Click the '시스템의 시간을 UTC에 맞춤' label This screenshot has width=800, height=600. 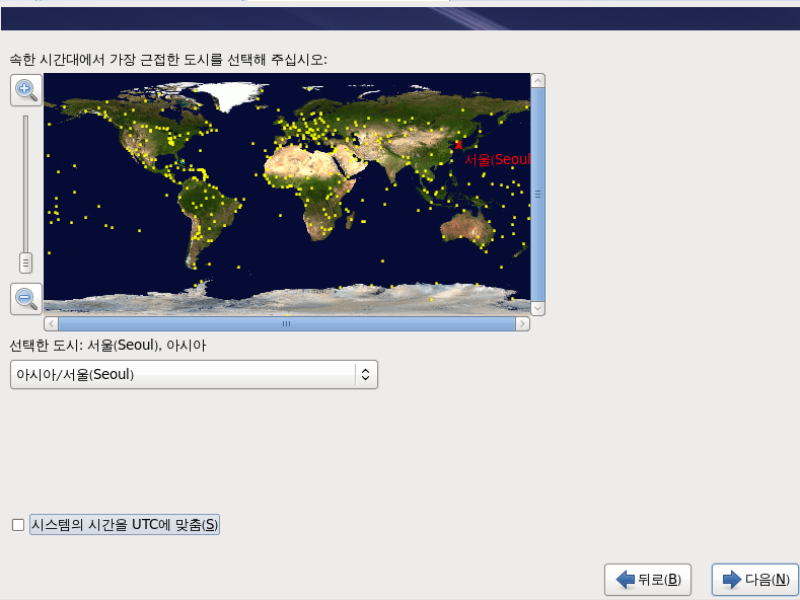(124, 524)
